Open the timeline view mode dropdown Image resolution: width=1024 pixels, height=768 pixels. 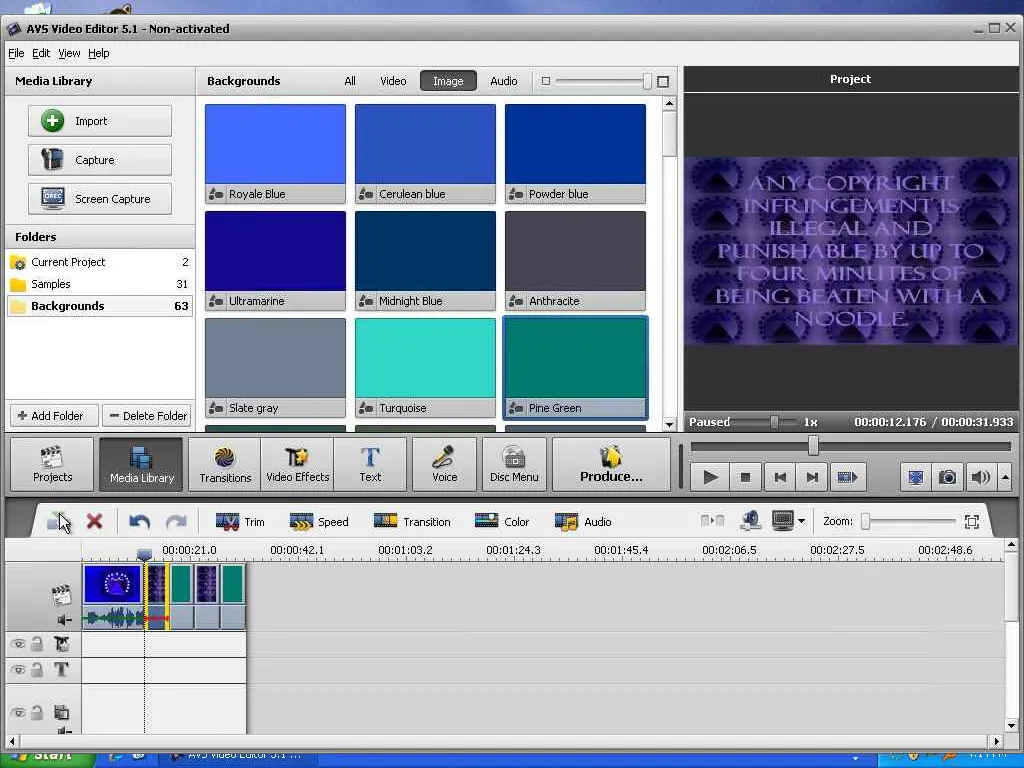(801, 522)
